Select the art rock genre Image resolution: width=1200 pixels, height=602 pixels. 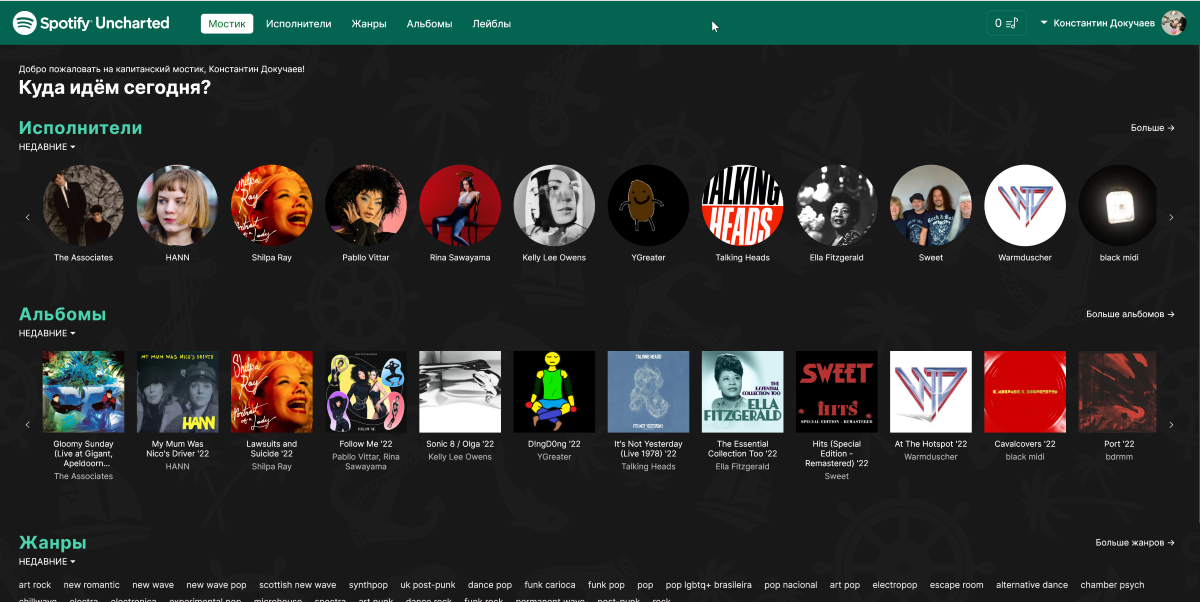tap(35, 585)
